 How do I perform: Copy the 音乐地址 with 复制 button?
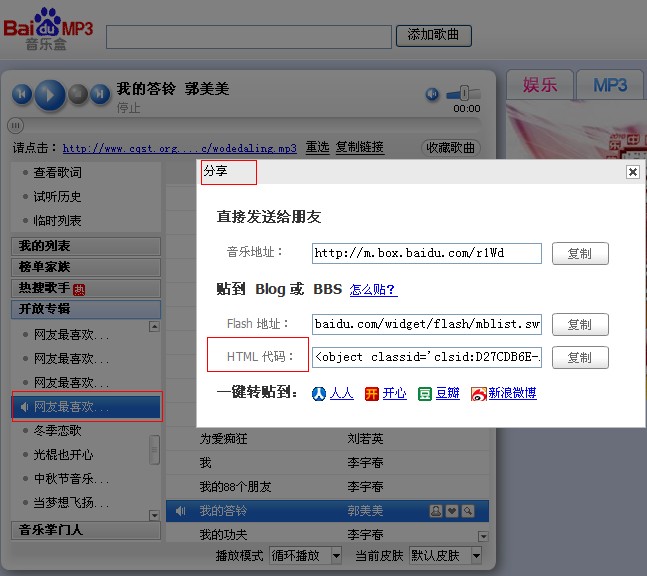click(580, 253)
